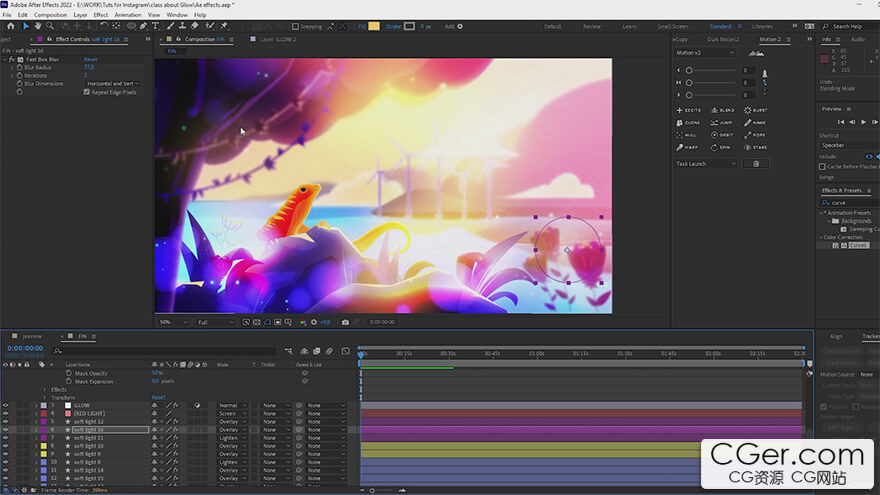This screenshot has height=495, width=880.
Task: Hide the GLOW layer with its eye icon
Action: click(x=6, y=405)
